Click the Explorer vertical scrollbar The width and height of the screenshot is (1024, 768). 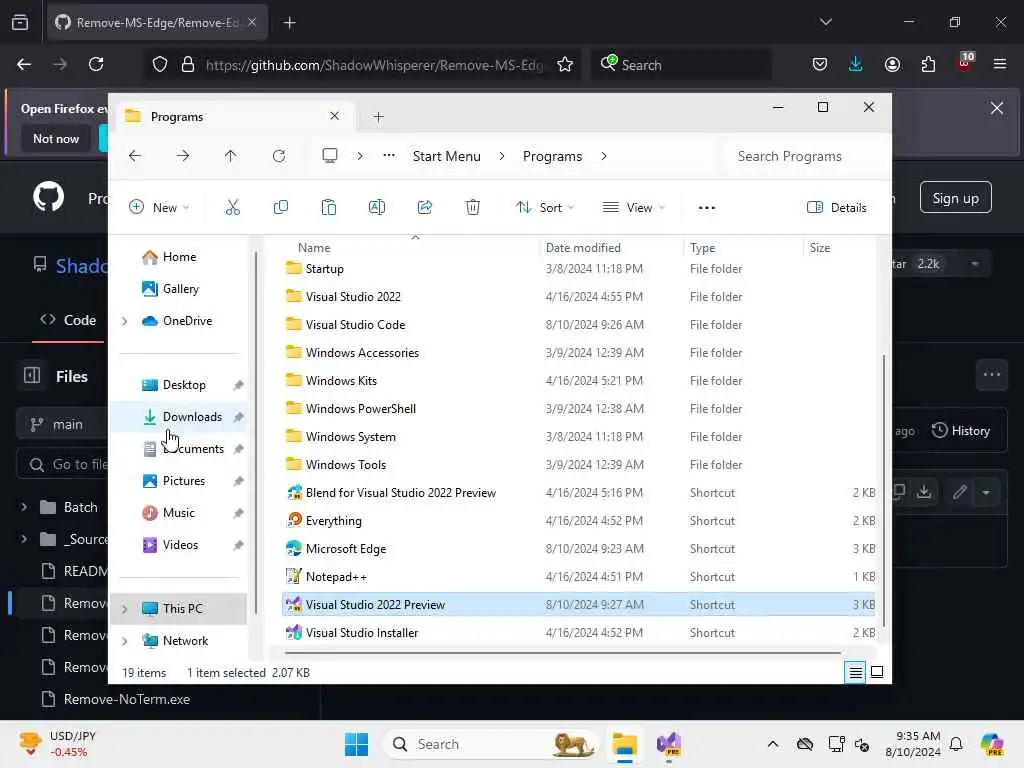[884, 490]
